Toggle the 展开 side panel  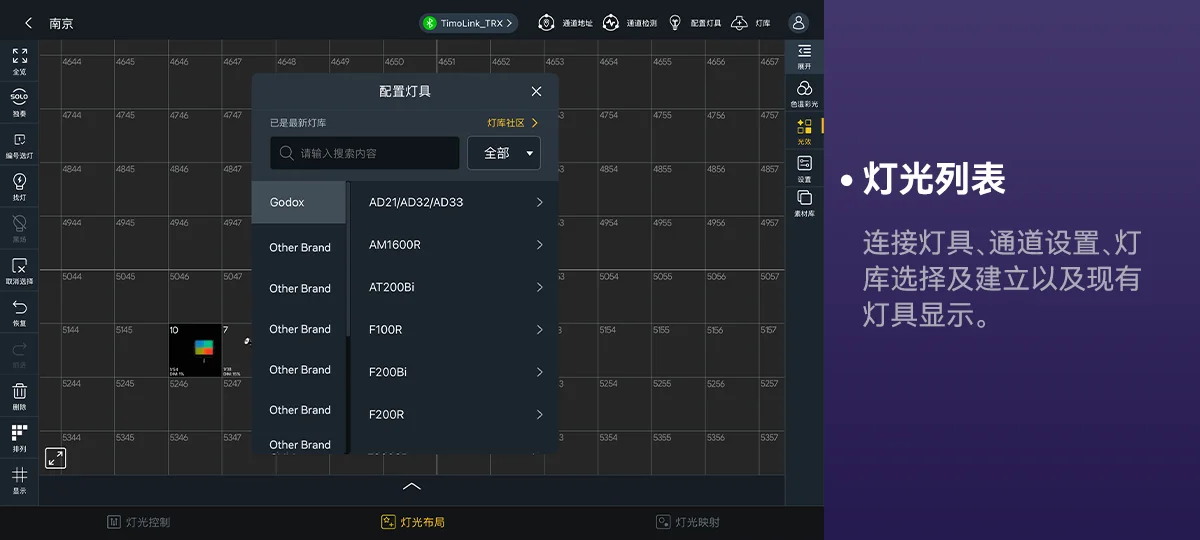coord(804,56)
